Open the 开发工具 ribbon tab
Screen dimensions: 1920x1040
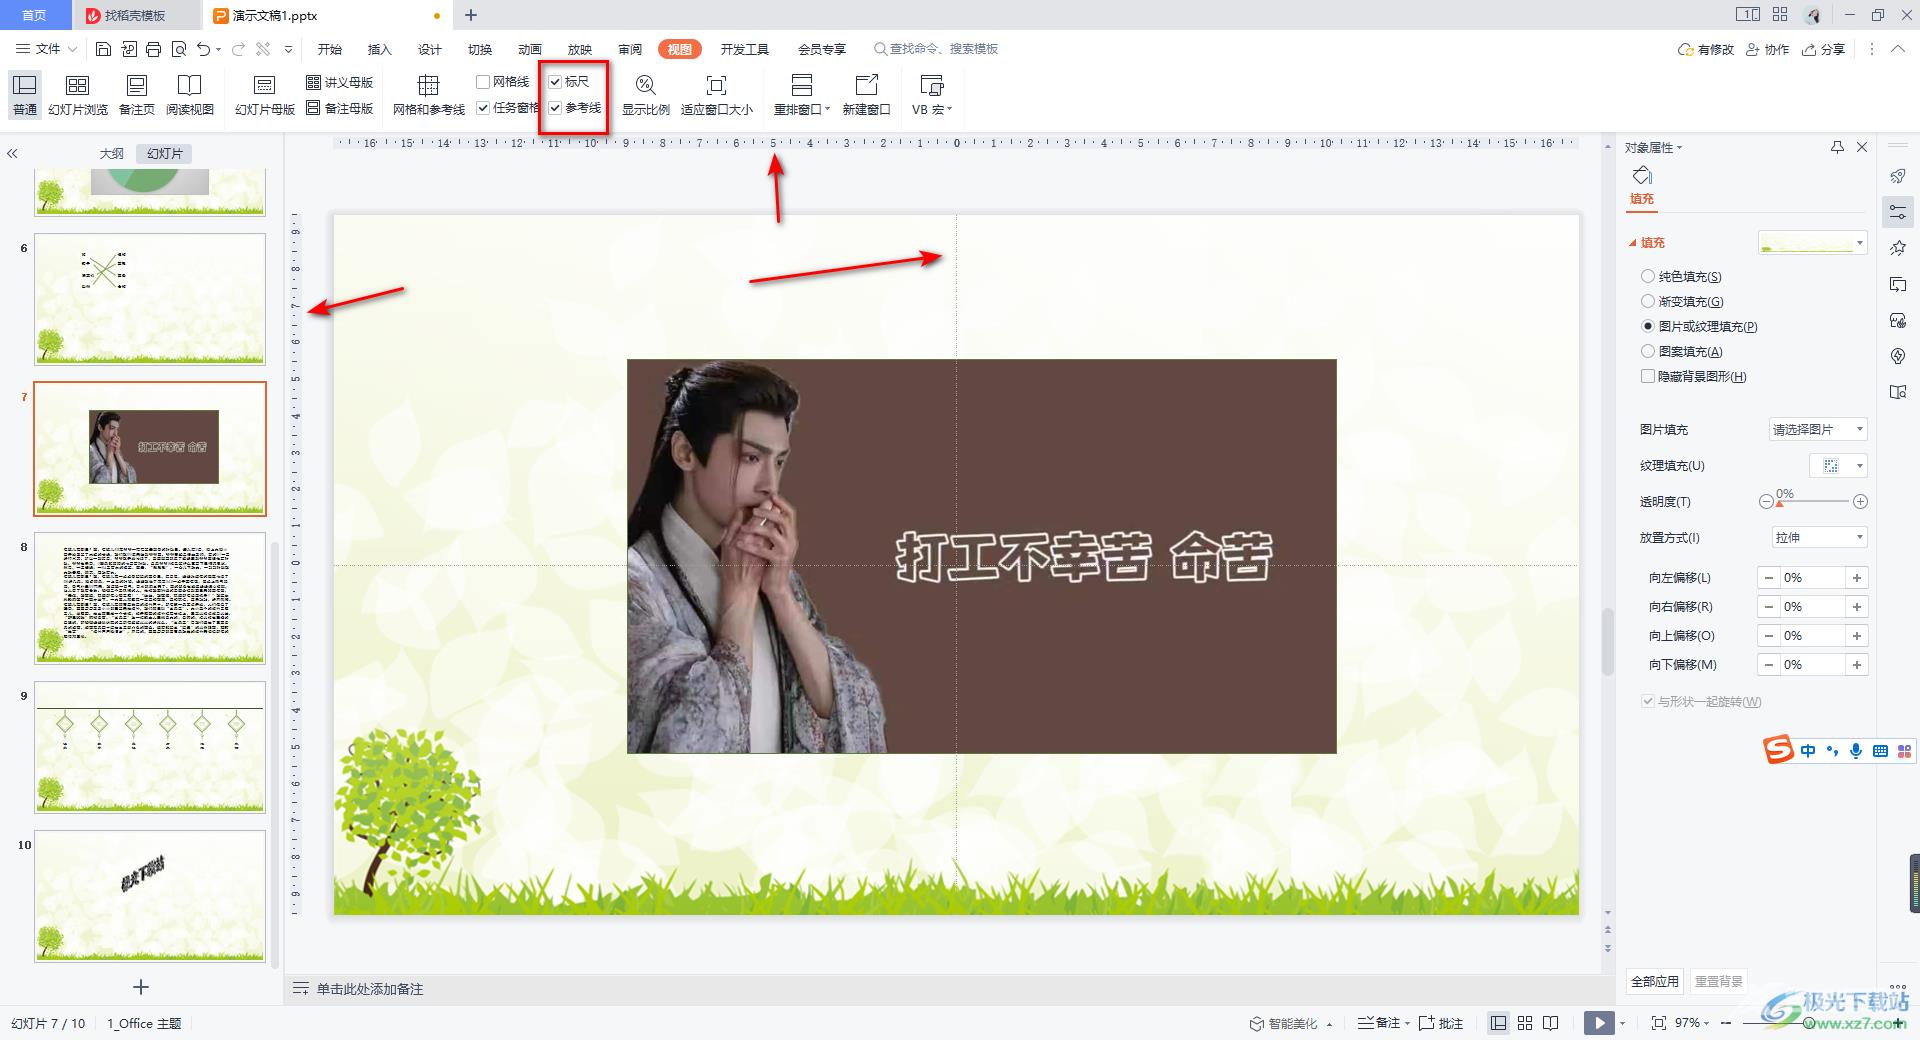pyautogui.click(x=745, y=49)
